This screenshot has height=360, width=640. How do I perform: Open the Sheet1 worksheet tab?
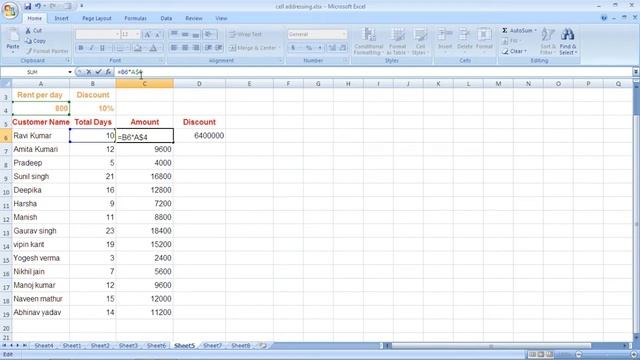tap(72, 346)
